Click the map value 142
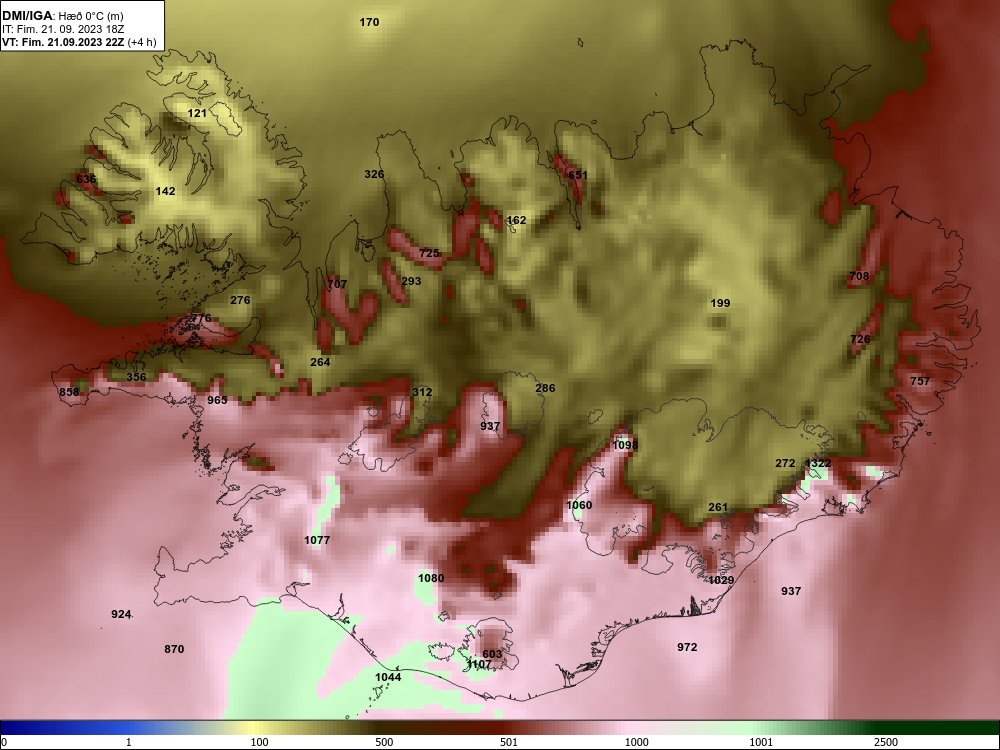 pos(165,191)
